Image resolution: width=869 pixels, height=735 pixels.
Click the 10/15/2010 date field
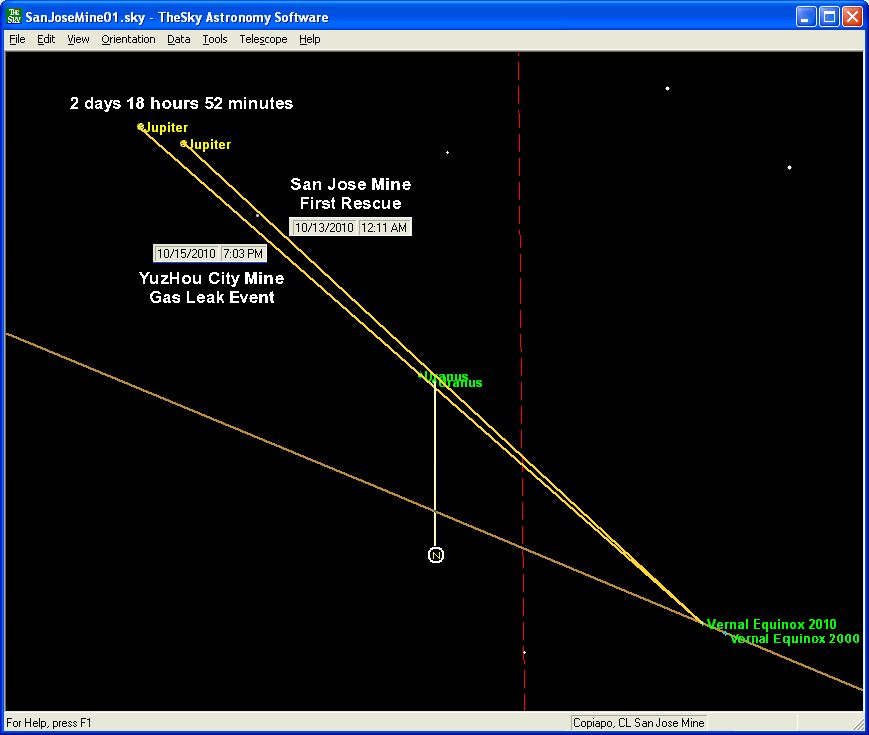(186, 254)
